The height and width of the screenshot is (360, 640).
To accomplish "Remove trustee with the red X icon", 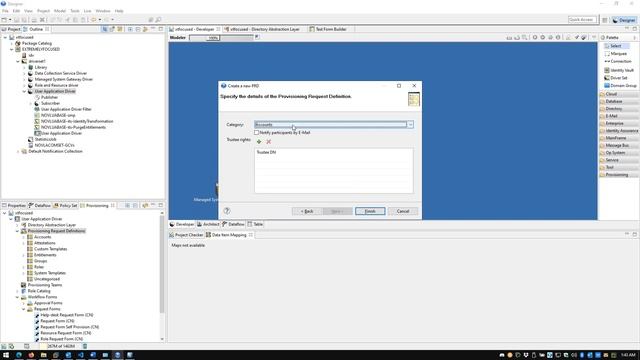I will click(269, 142).
